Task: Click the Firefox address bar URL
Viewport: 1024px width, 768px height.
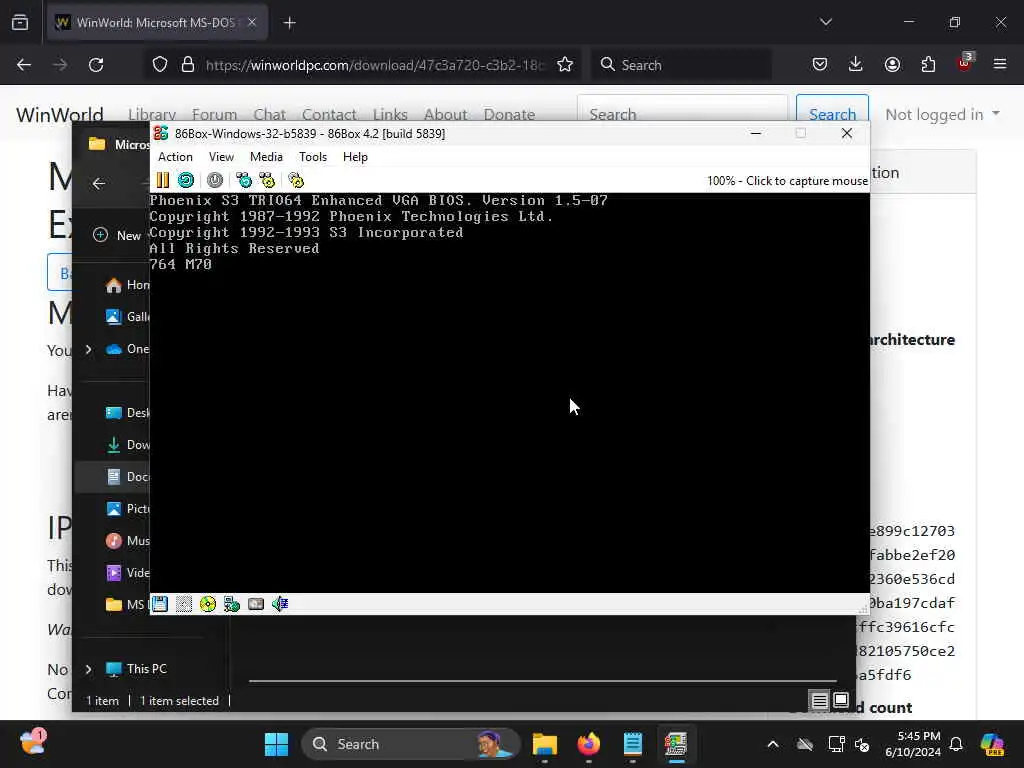Action: (374, 65)
